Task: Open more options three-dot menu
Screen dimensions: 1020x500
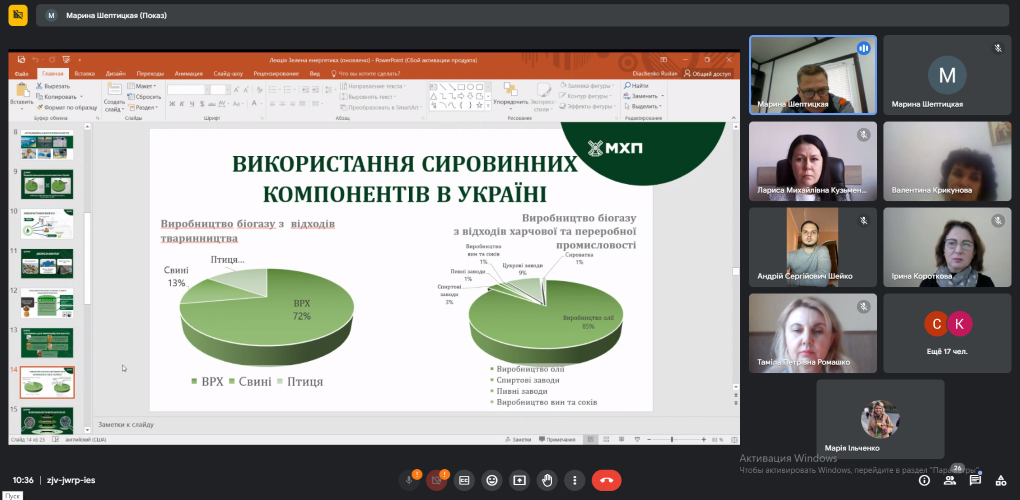Action: click(x=574, y=480)
